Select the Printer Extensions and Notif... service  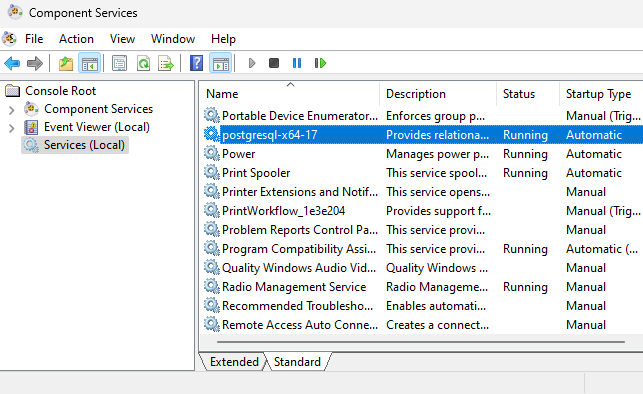pos(300,192)
